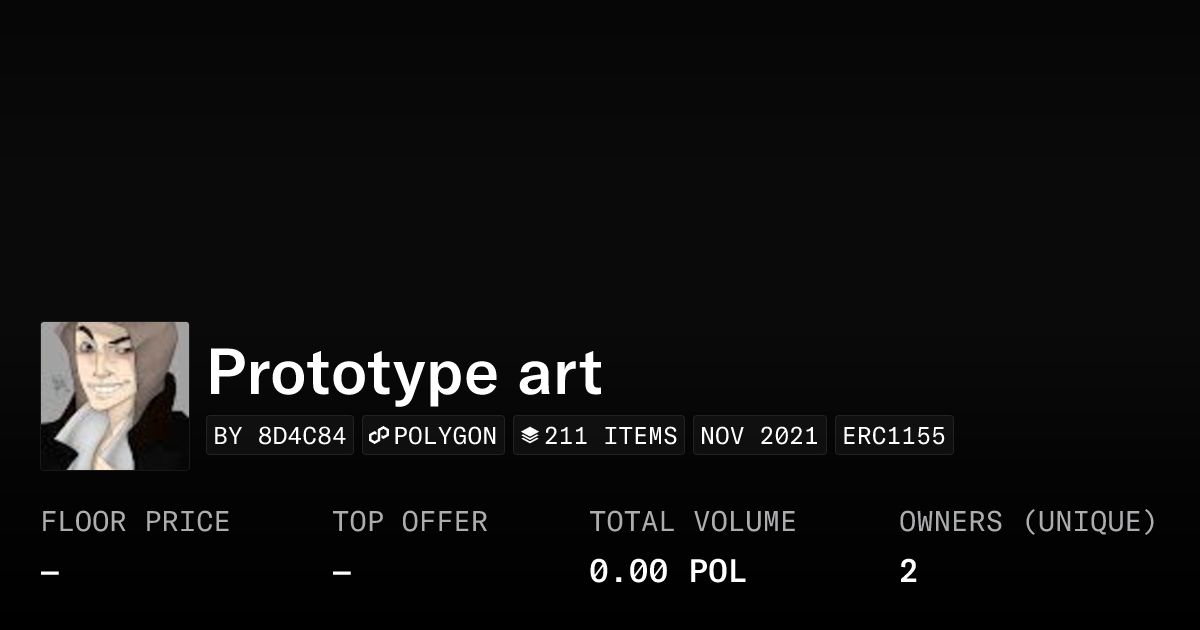Open the Prototype art collection avatar image
Image resolution: width=1200 pixels, height=630 pixels.
tap(114, 396)
